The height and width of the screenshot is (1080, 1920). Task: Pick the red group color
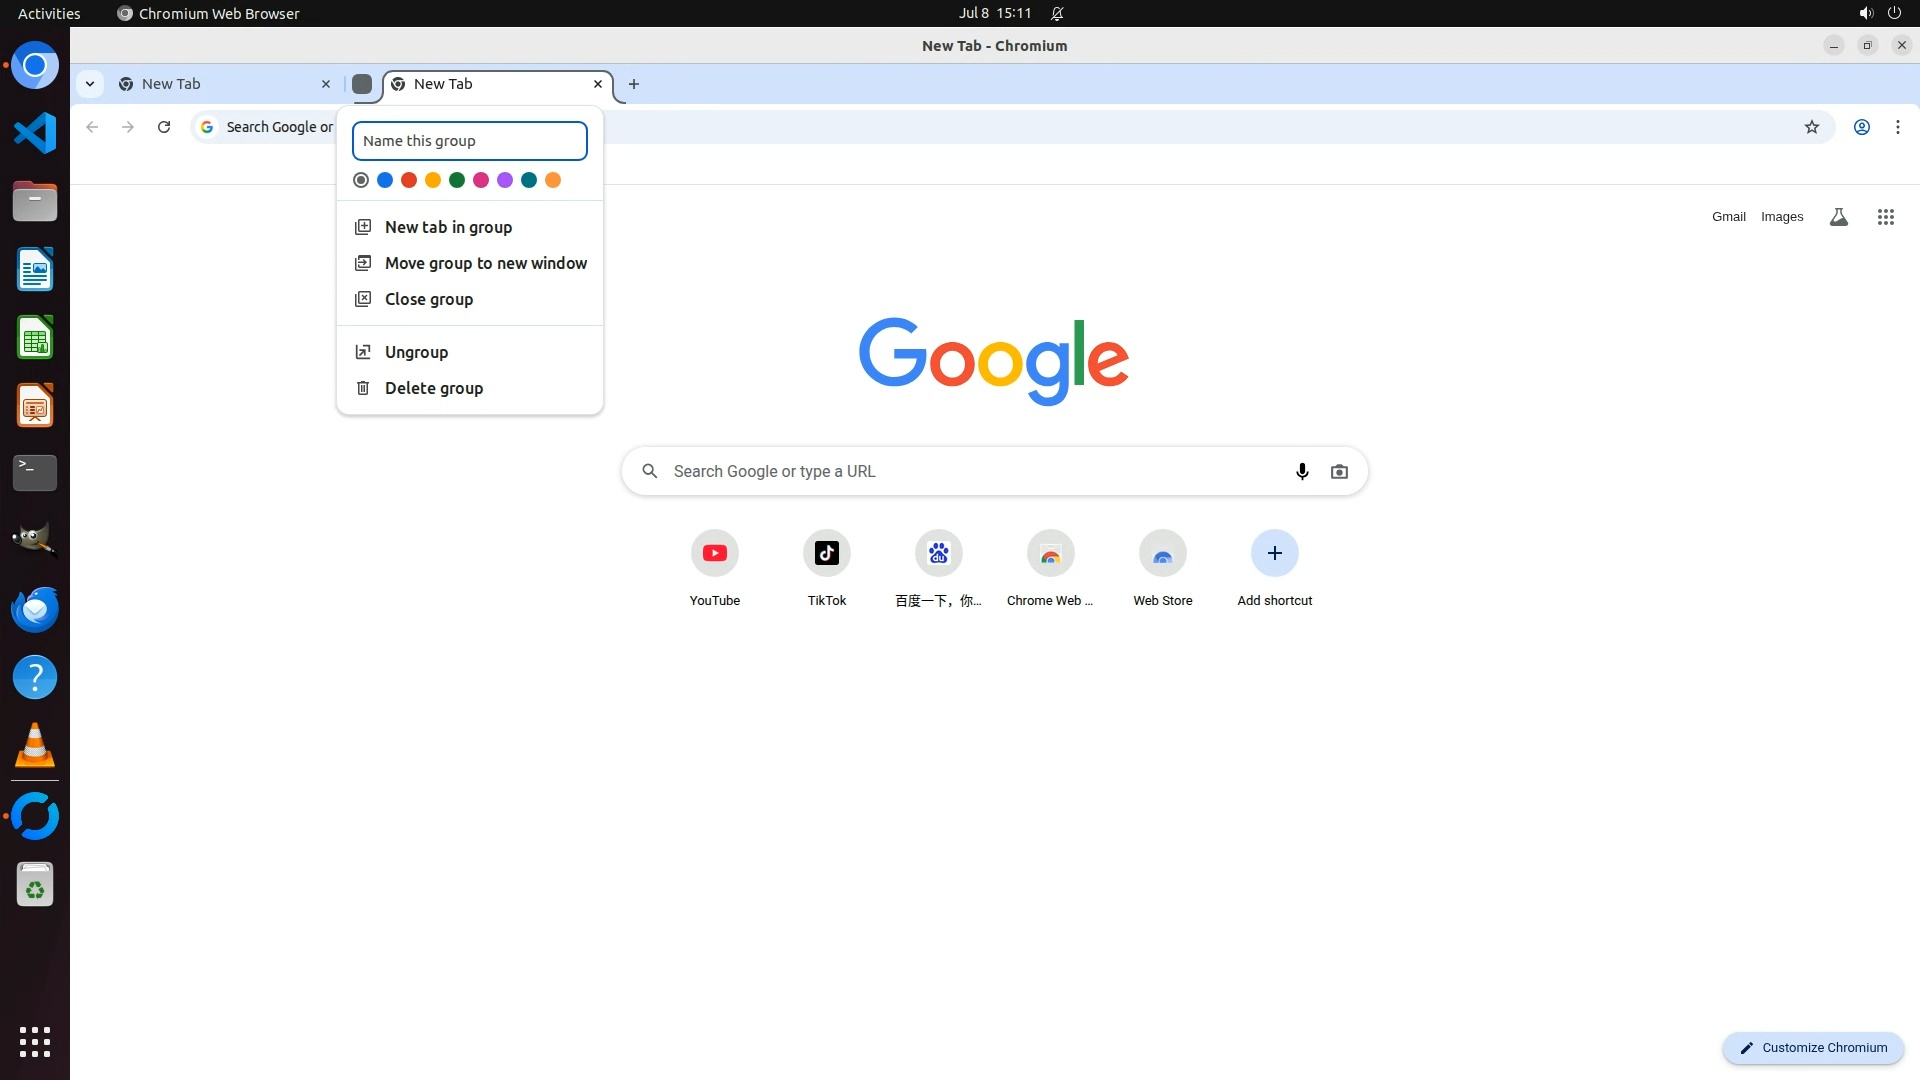coord(409,180)
